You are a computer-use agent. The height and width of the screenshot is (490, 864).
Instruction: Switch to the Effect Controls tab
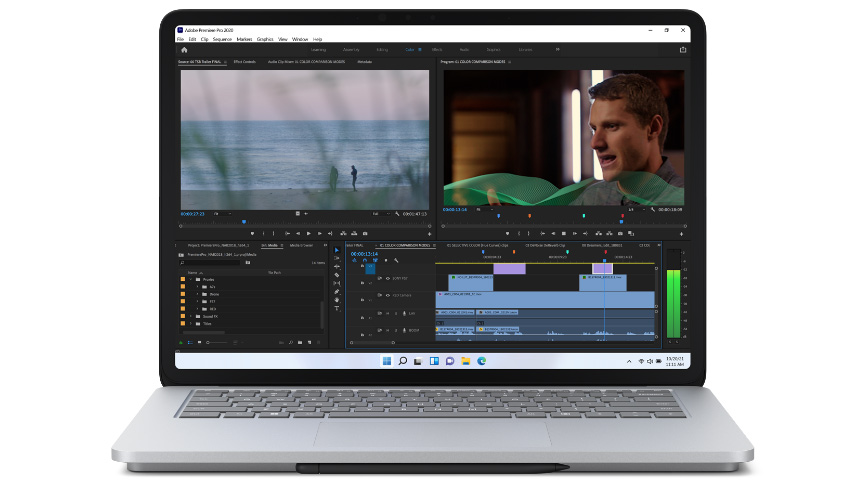coord(245,62)
